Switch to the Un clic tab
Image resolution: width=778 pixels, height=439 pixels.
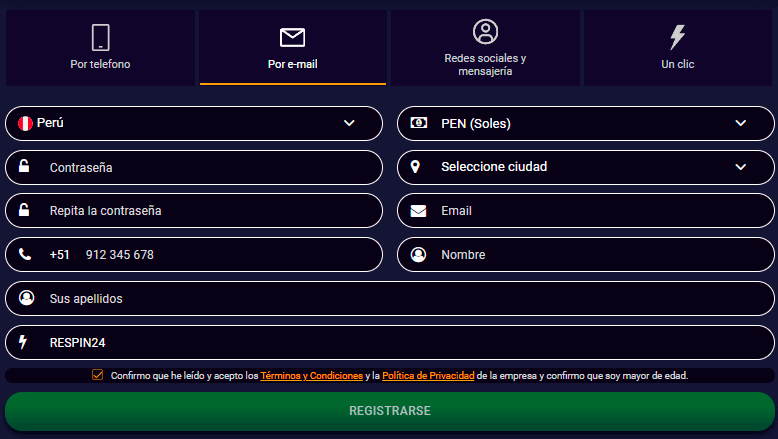[678, 48]
